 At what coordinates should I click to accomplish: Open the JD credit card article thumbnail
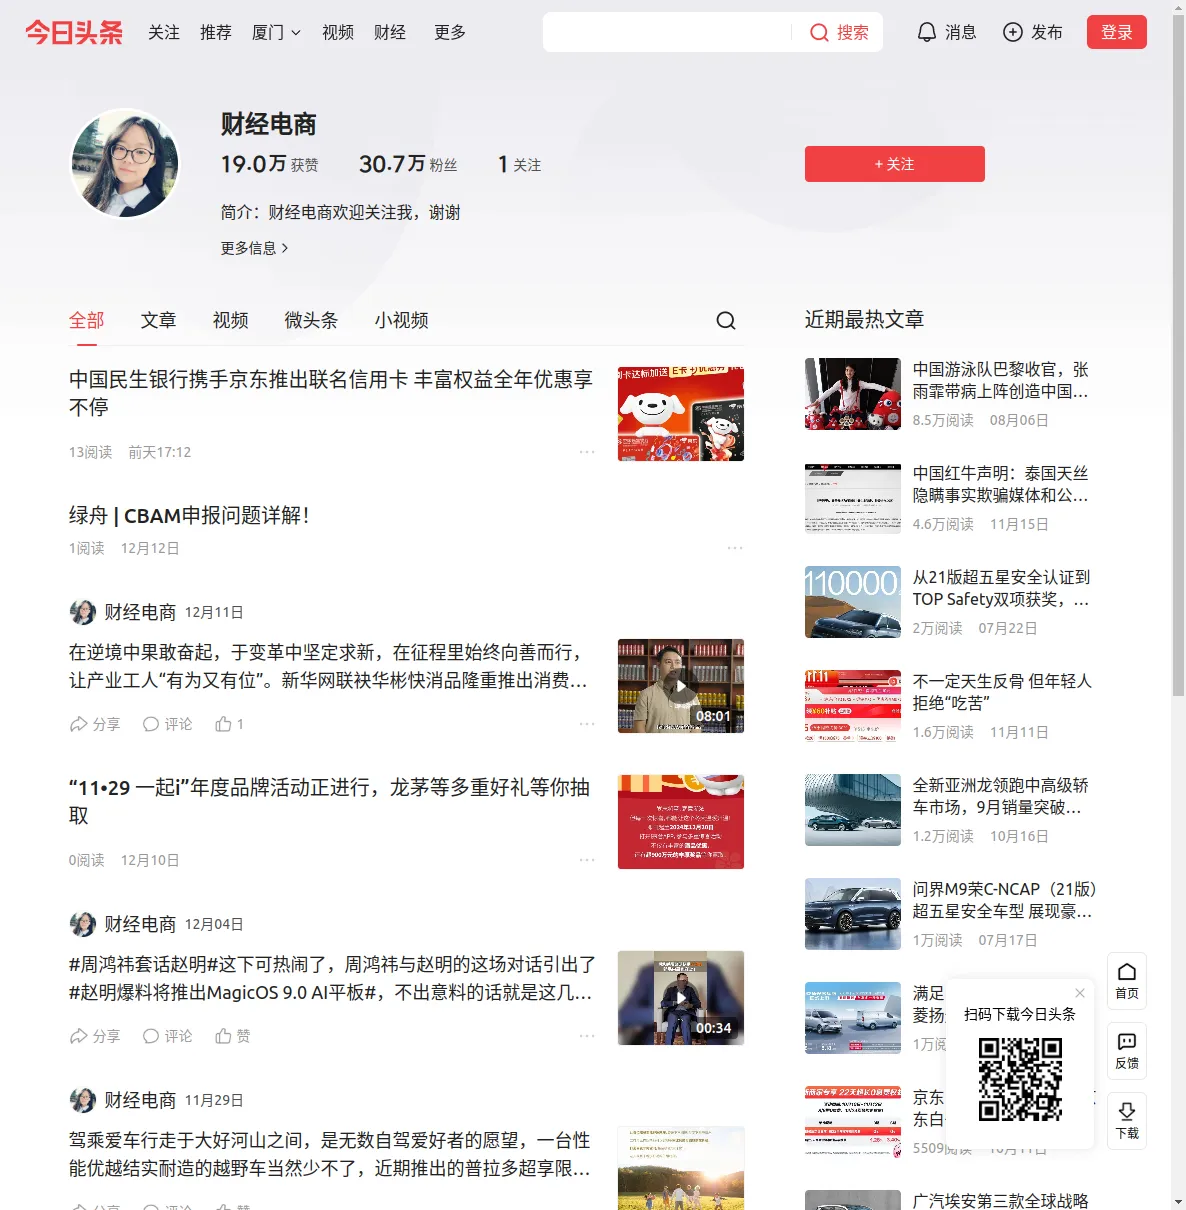coord(681,414)
